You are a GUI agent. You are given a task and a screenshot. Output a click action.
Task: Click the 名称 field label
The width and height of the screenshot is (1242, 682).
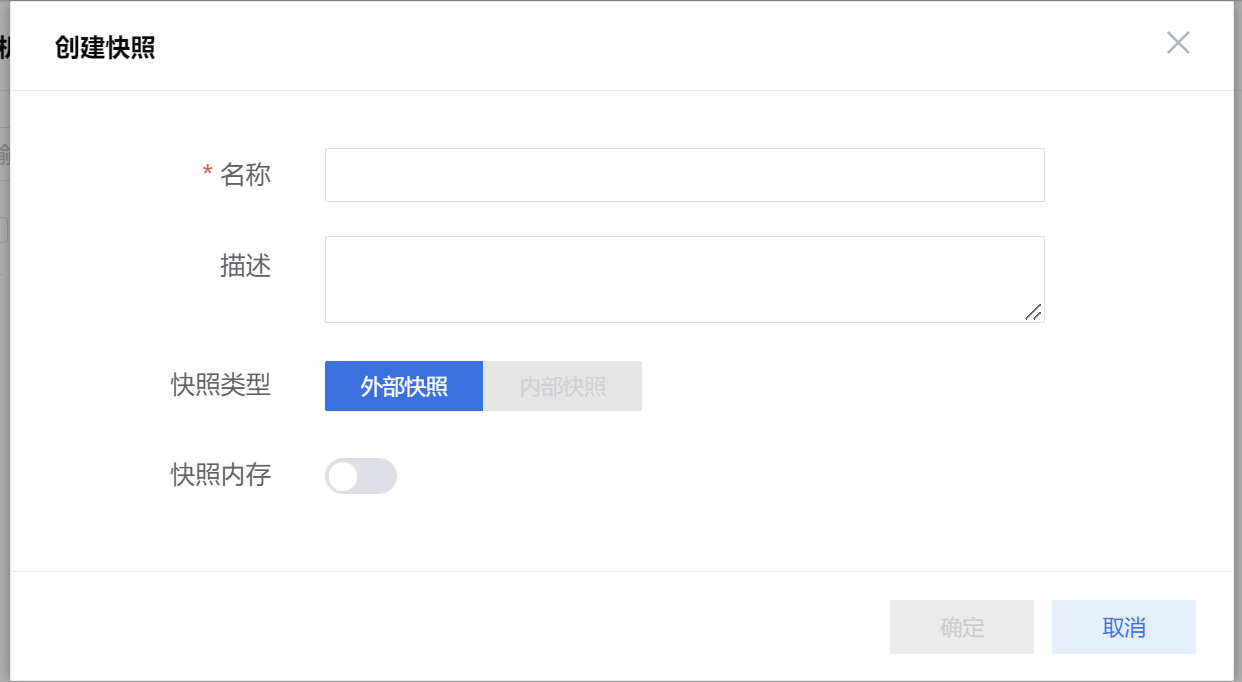coord(245,175)
